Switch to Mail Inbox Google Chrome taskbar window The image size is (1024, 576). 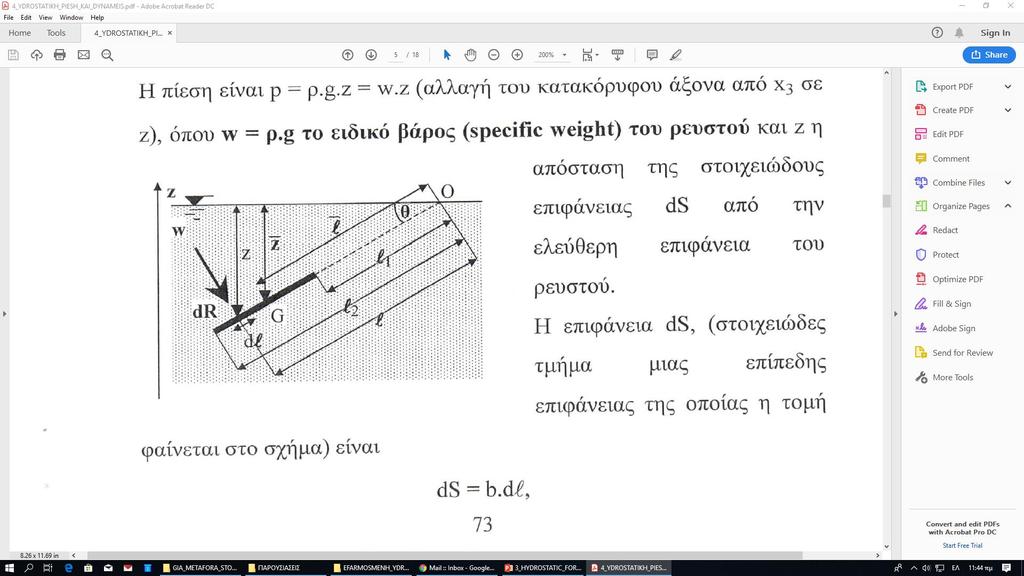(x=456, y=568)
